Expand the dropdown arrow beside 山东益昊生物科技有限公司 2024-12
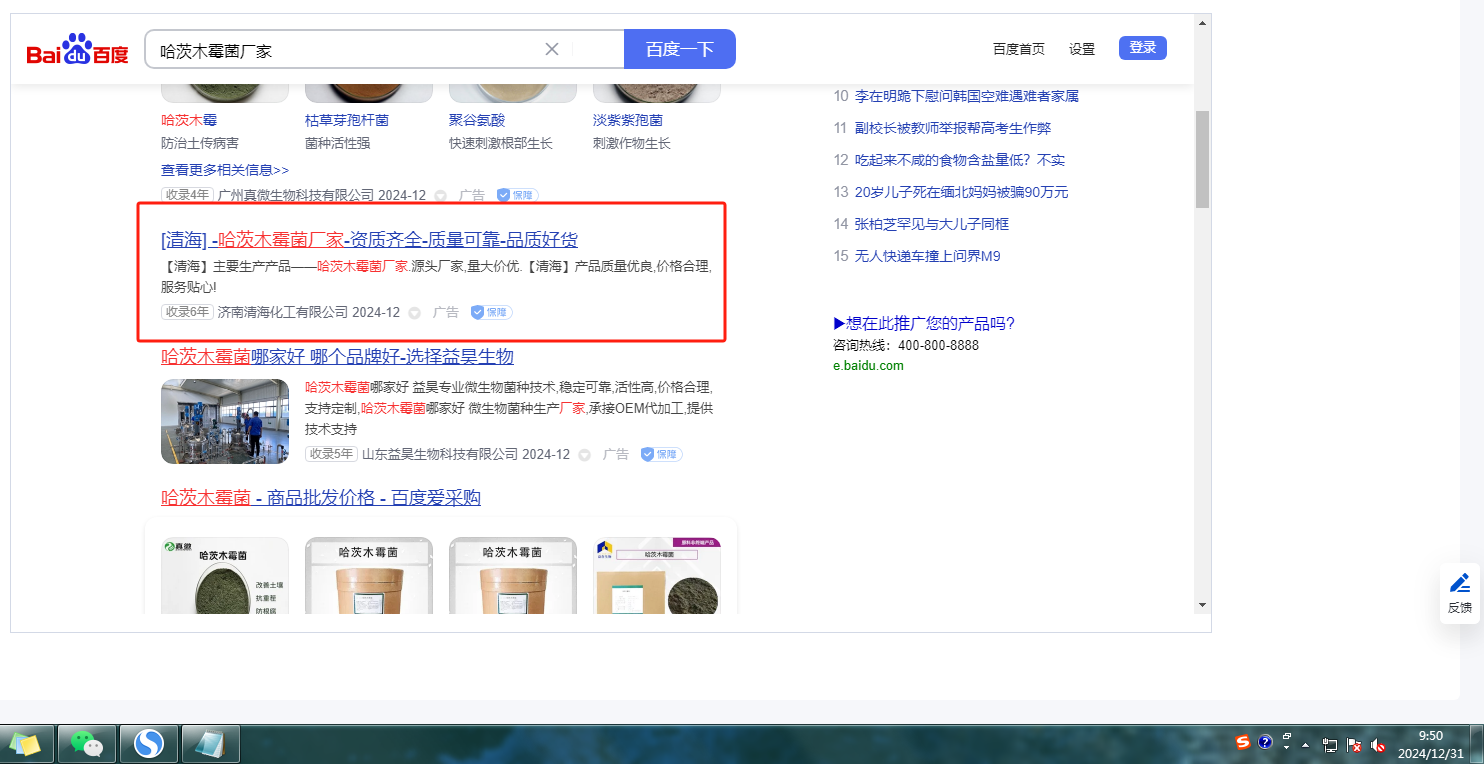The height and width of the screenshot is (764, 1484). 585,455
